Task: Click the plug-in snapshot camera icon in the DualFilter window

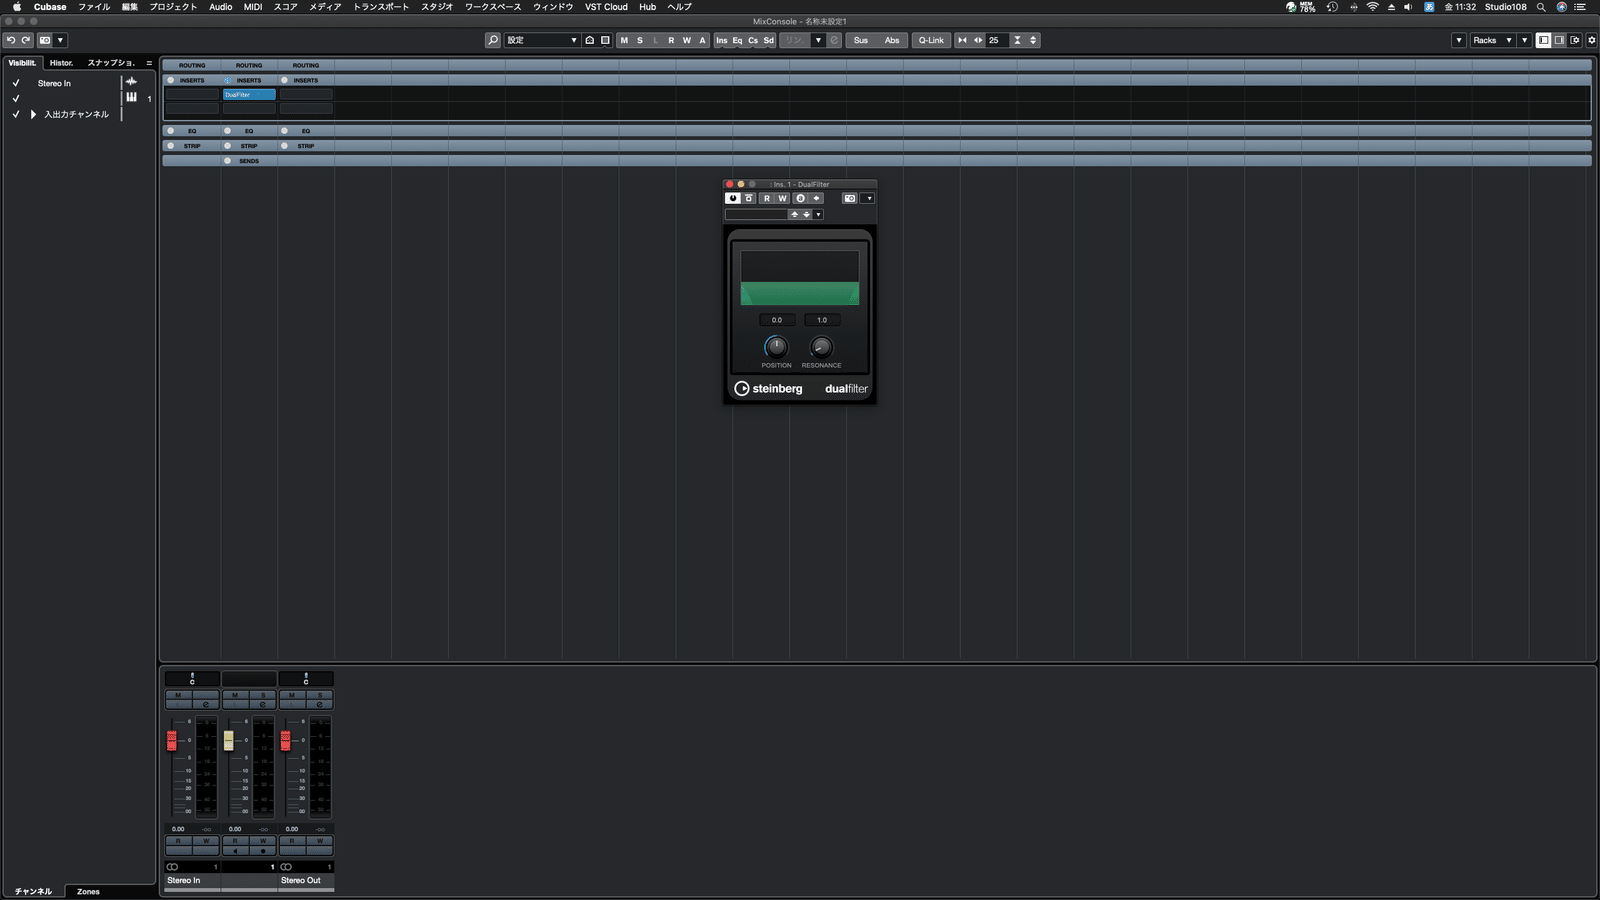Action: (850, 198)
